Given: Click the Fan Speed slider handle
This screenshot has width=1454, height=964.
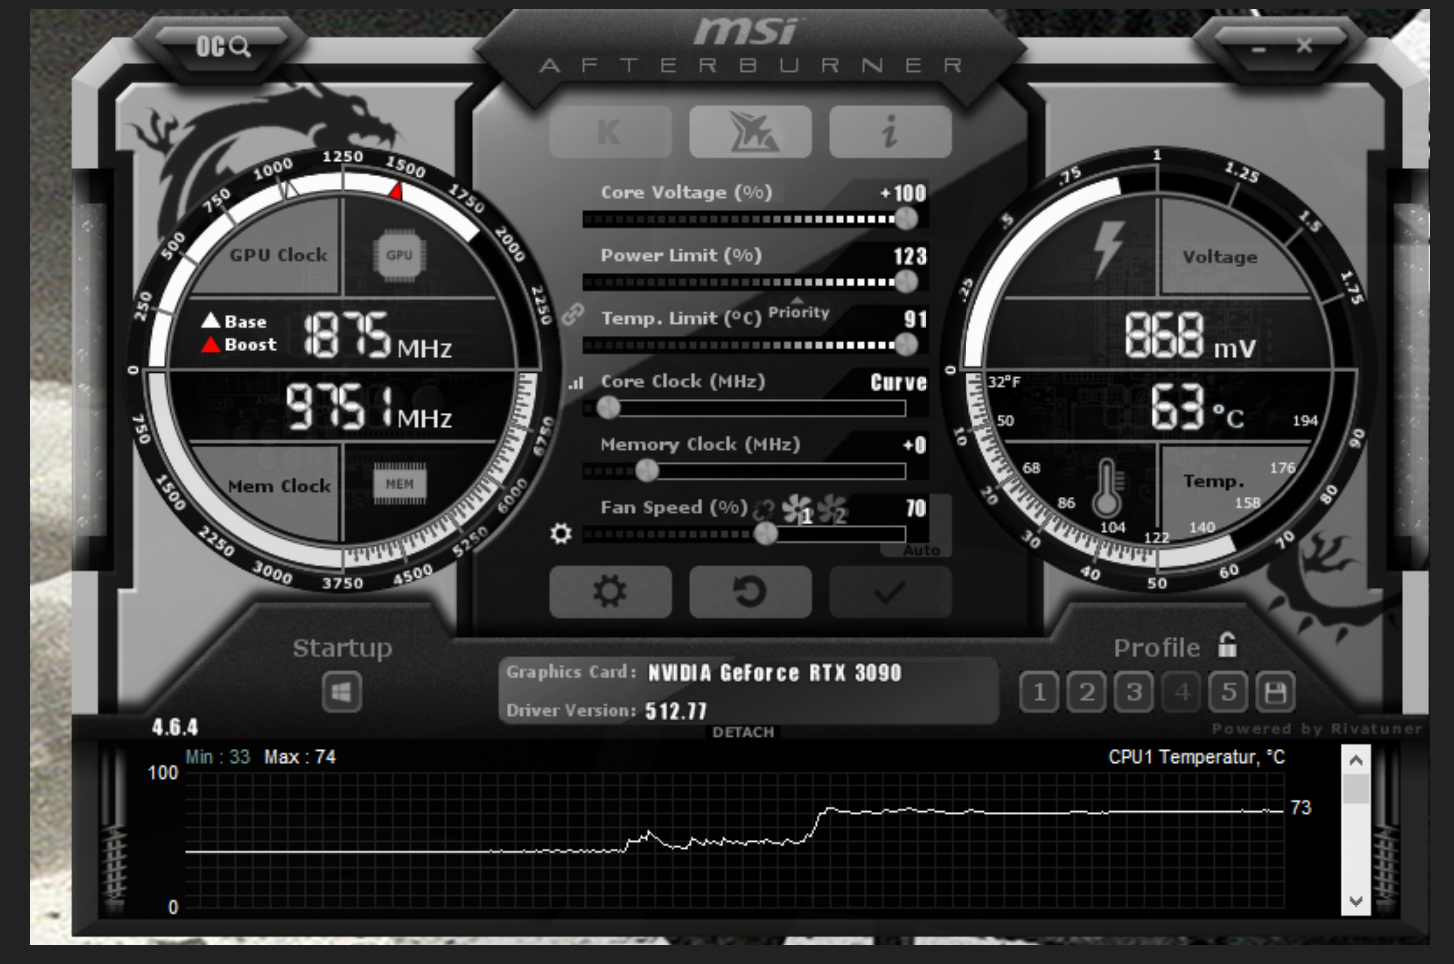Looking at the screenshot, I should 766,534.
